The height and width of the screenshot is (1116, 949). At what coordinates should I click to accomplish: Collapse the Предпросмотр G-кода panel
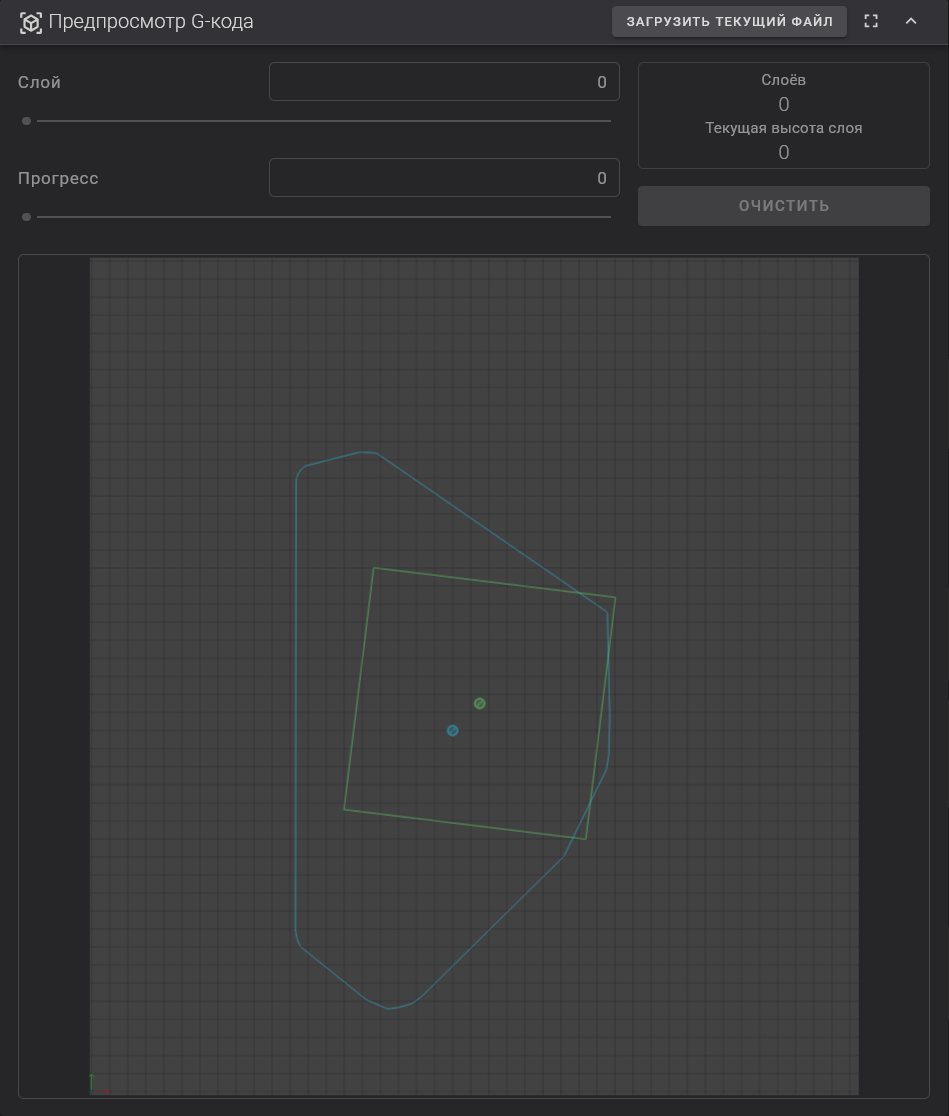911,21
